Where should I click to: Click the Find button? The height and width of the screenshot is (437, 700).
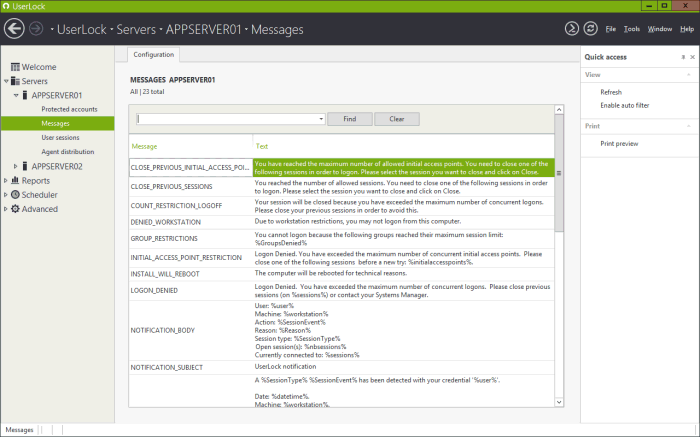(x=350, y=119)
